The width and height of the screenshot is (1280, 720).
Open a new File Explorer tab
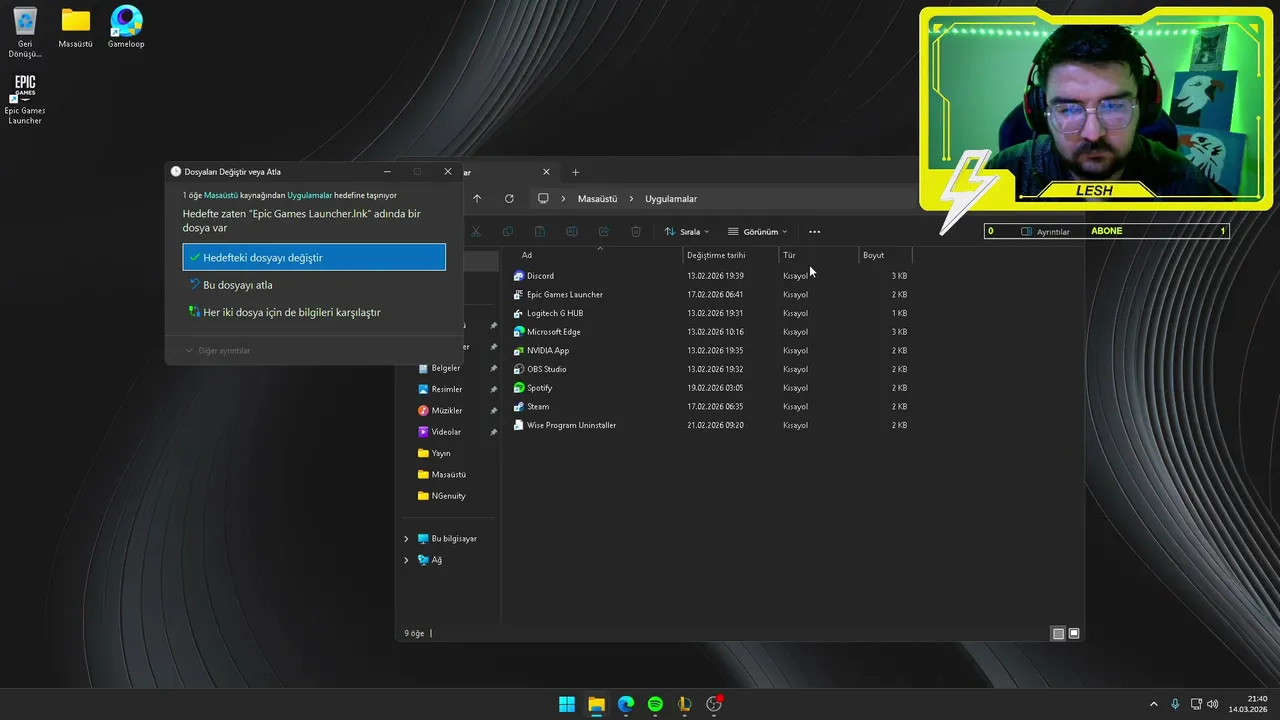[x=575, y=172]
